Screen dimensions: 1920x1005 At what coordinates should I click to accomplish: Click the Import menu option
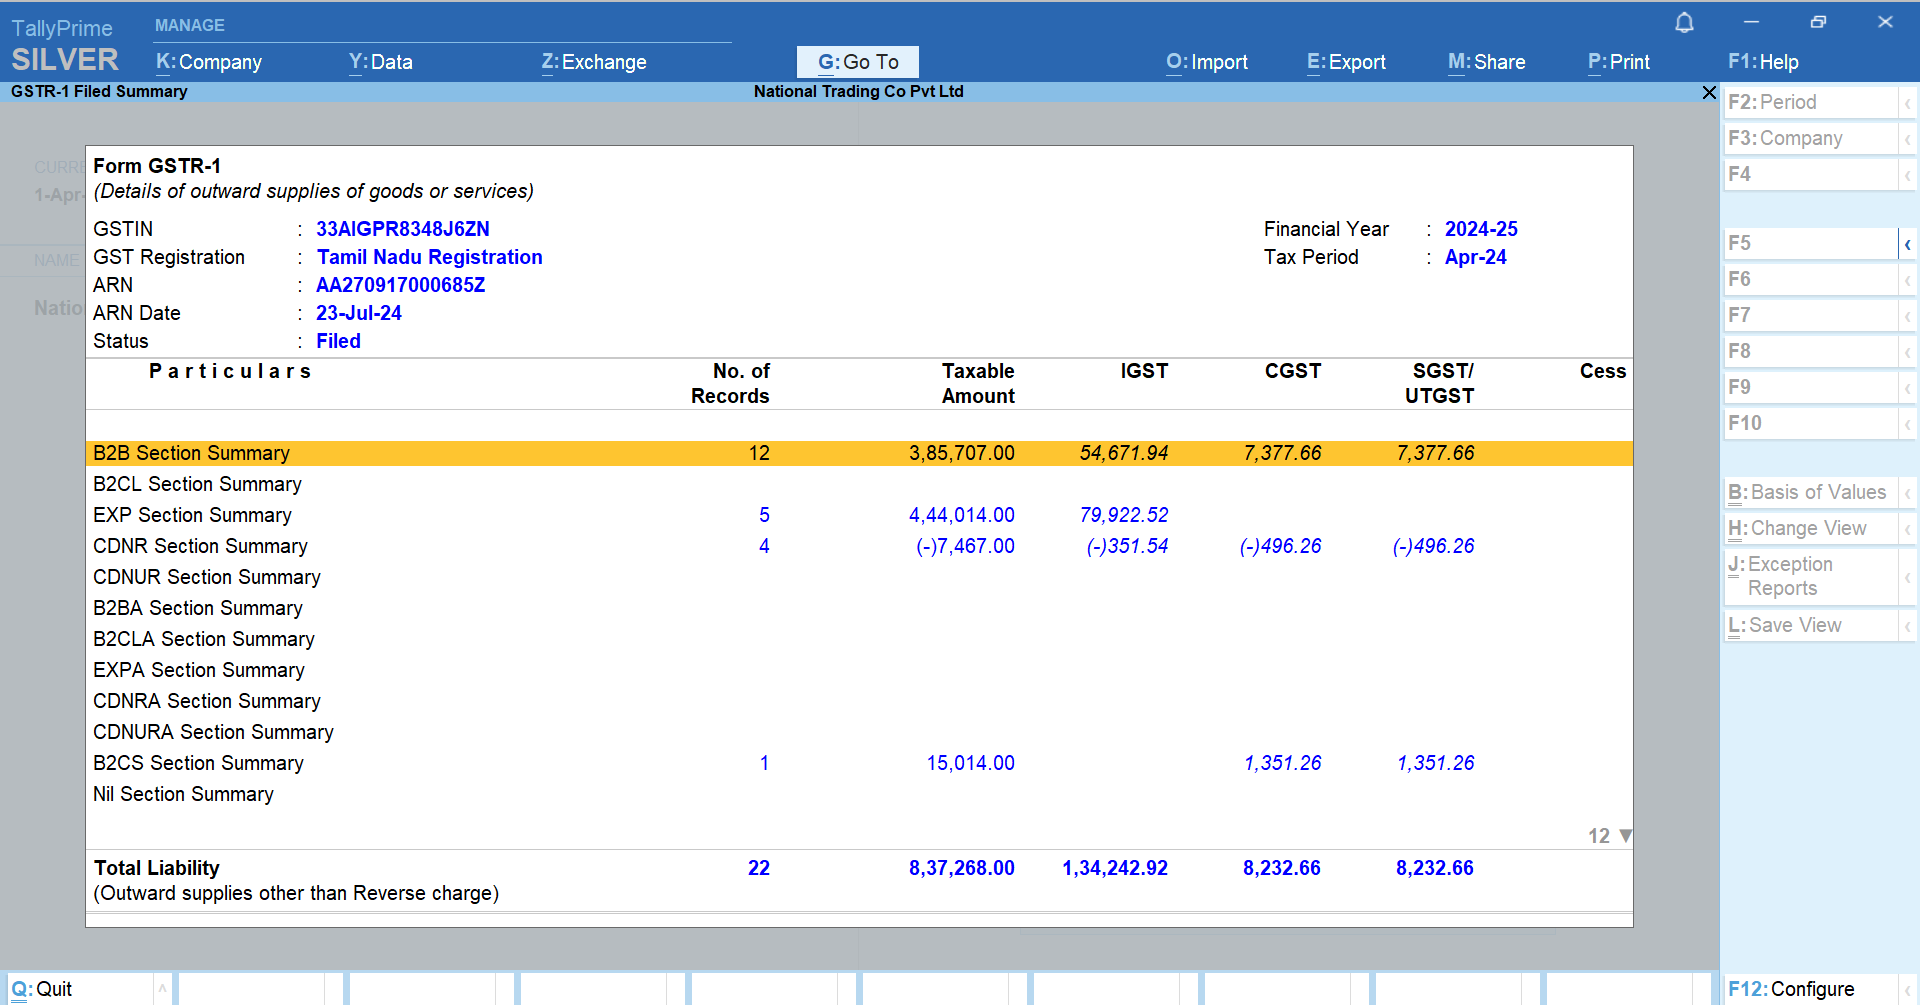(1206, 62)
